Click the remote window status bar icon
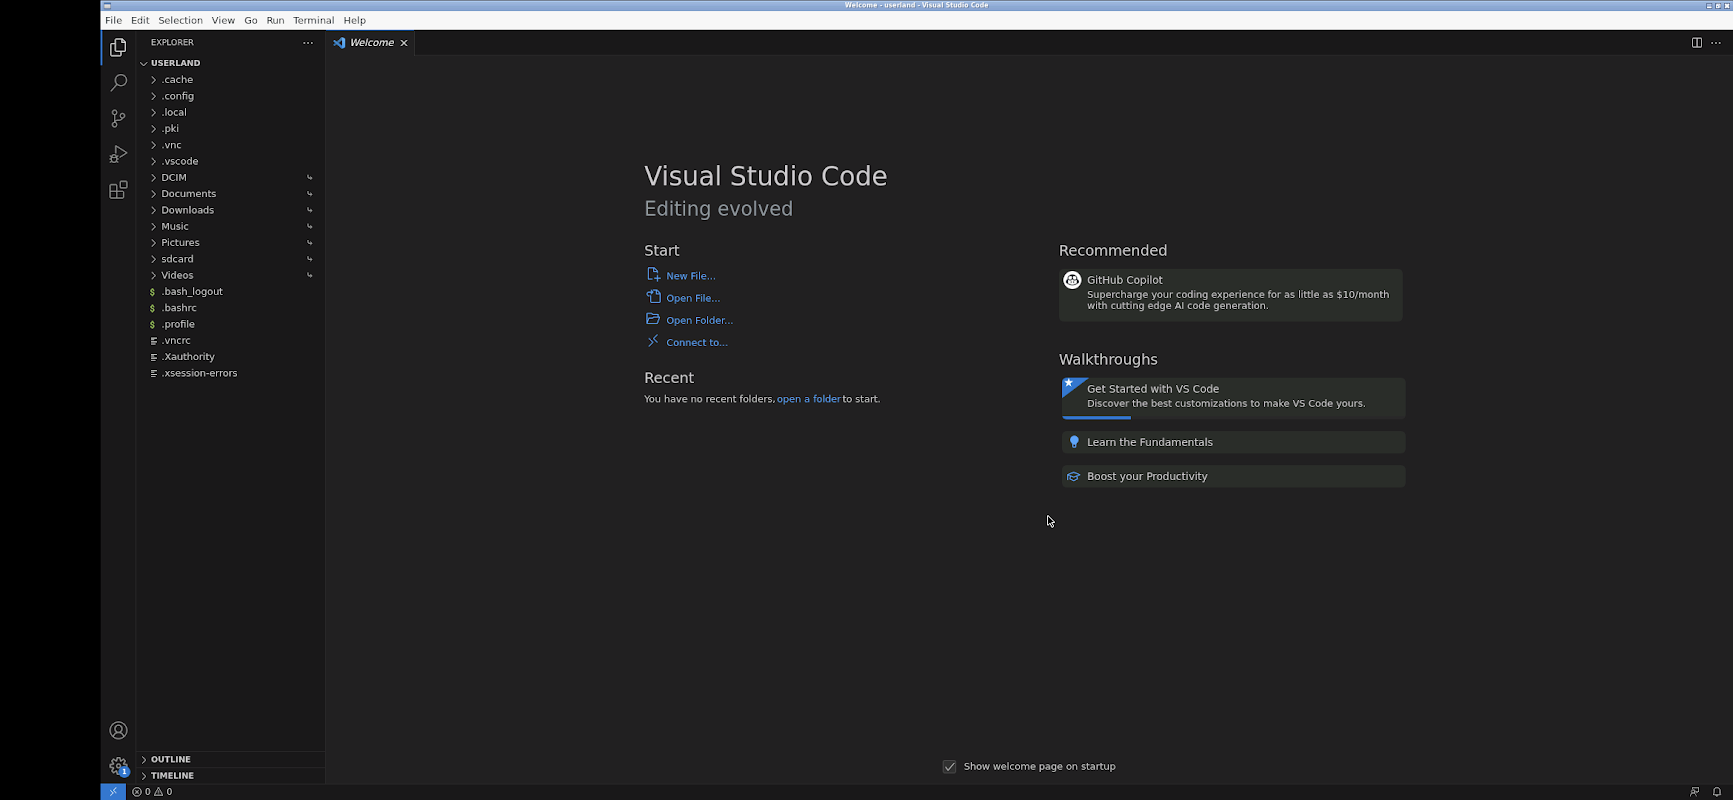Image resolution: width=1733 pixels, height=800 pixels. tap(113, 792)
